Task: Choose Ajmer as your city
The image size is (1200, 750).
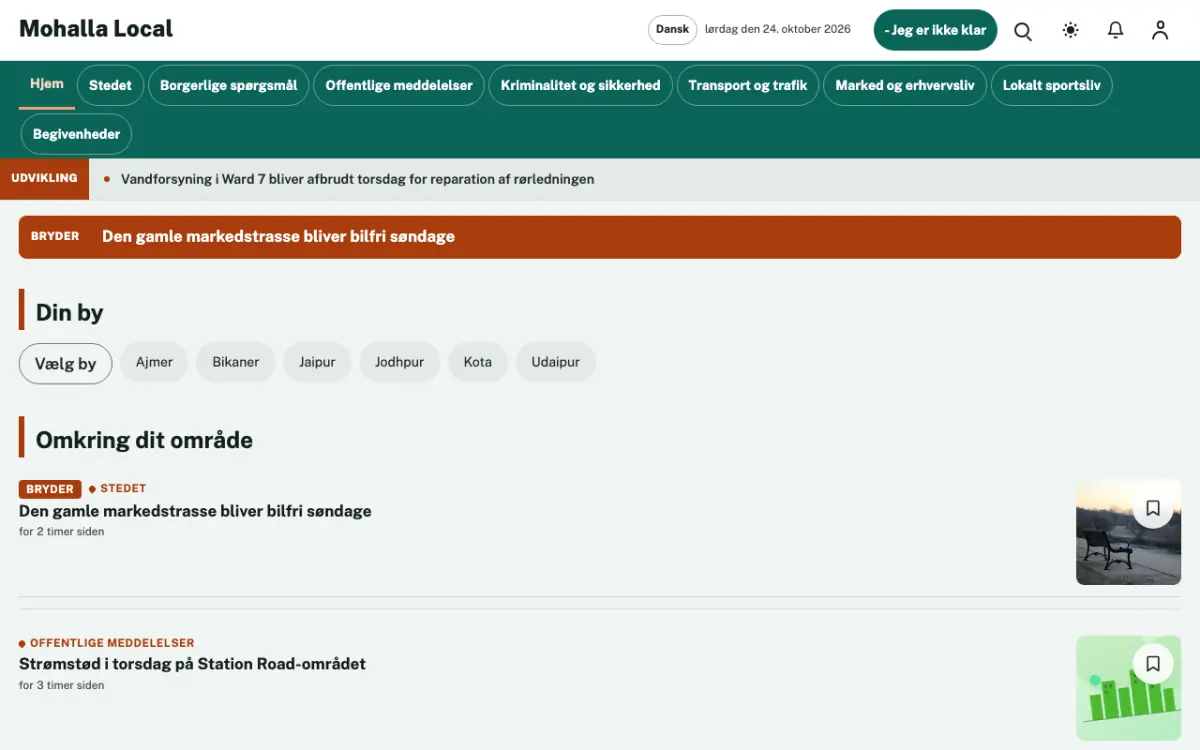Action: [x=154, y=362]
